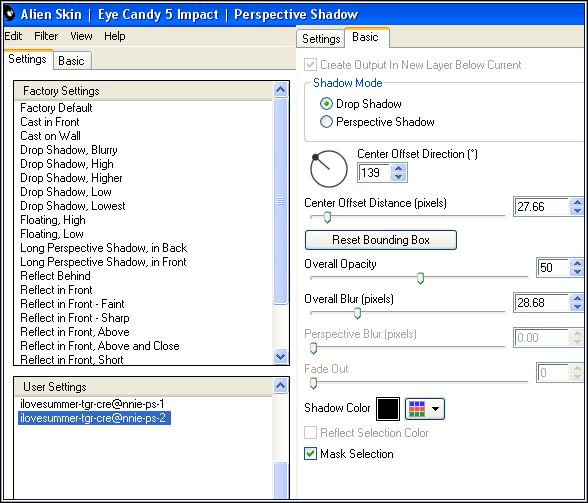Viewport: 588px width, 503px height.
Task: Click the Overall Opacity slider handle
Action: click(x=420, y=278)
